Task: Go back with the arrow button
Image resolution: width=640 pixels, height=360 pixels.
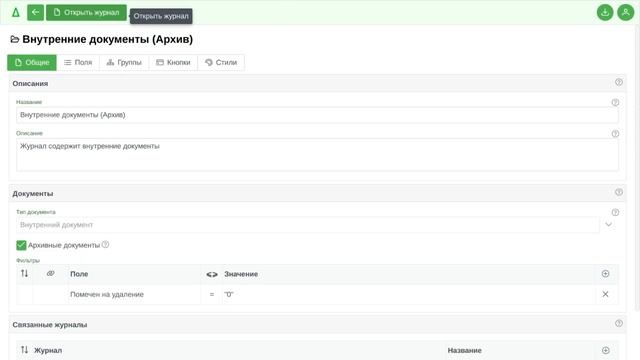Action: pos(36,13)
